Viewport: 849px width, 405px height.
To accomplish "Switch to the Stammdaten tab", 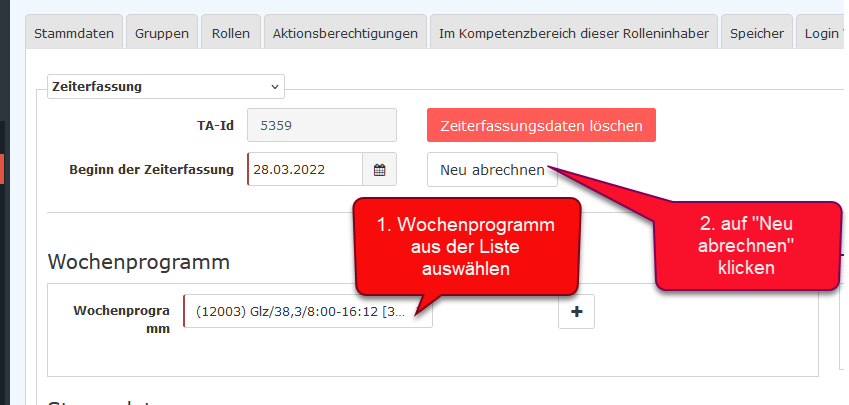I will click(74, 33).
